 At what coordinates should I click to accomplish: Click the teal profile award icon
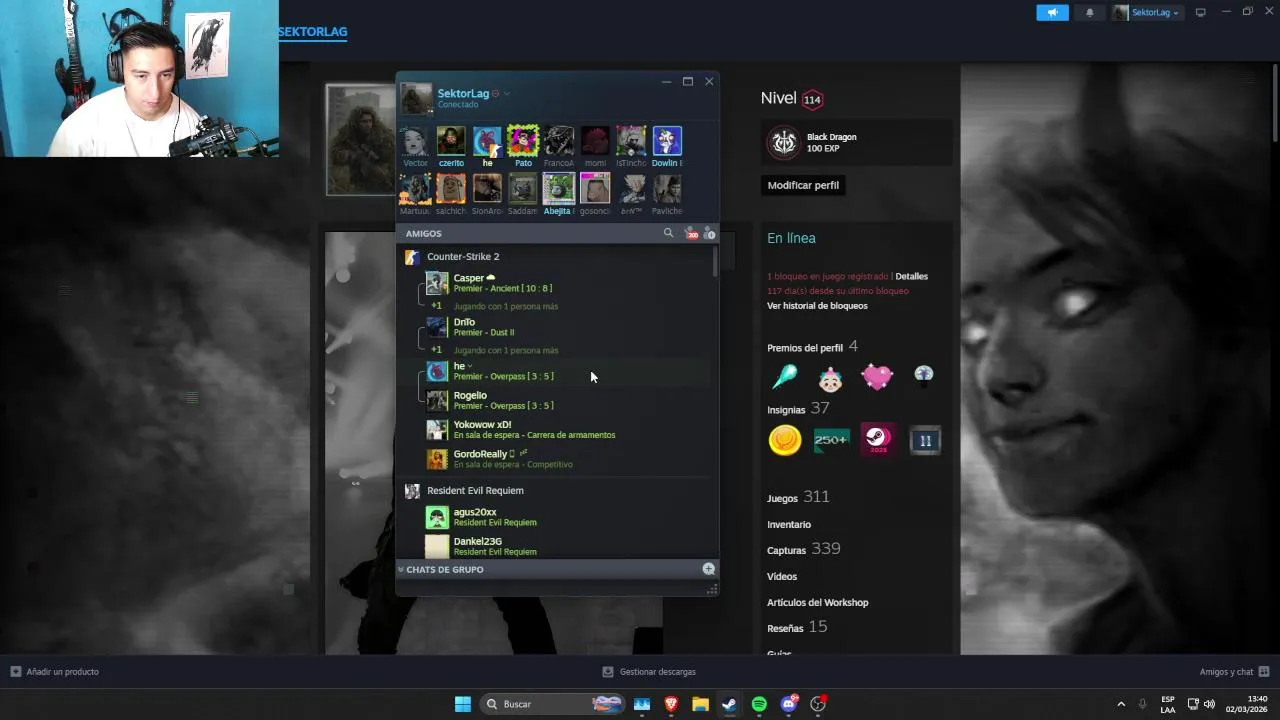(x=784, y=377)
